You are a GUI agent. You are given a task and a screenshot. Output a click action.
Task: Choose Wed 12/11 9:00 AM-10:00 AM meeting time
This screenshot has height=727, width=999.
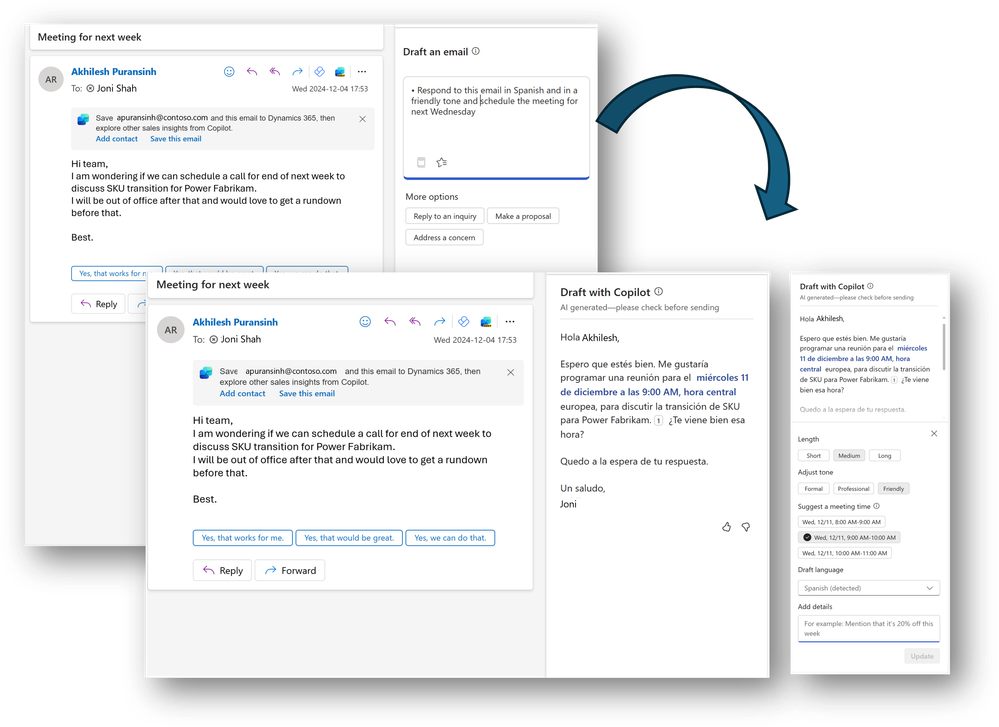coord(849,537)
